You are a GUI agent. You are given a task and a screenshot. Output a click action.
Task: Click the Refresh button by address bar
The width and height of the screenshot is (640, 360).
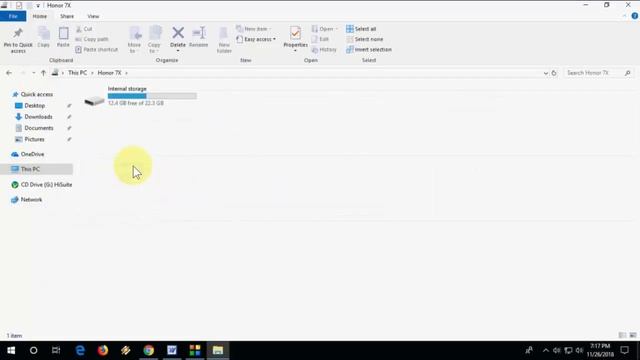[x=554, y=73]
